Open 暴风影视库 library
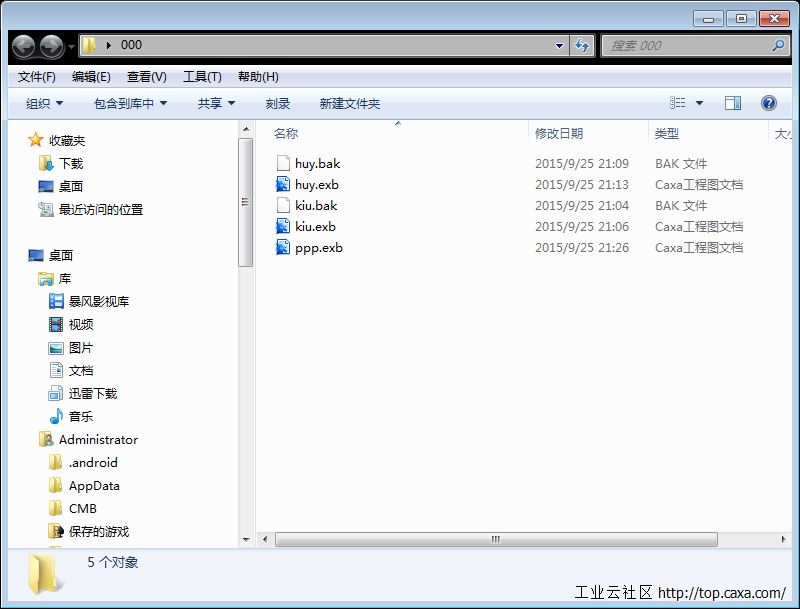800x609 pixels. [x=99, y=301]
